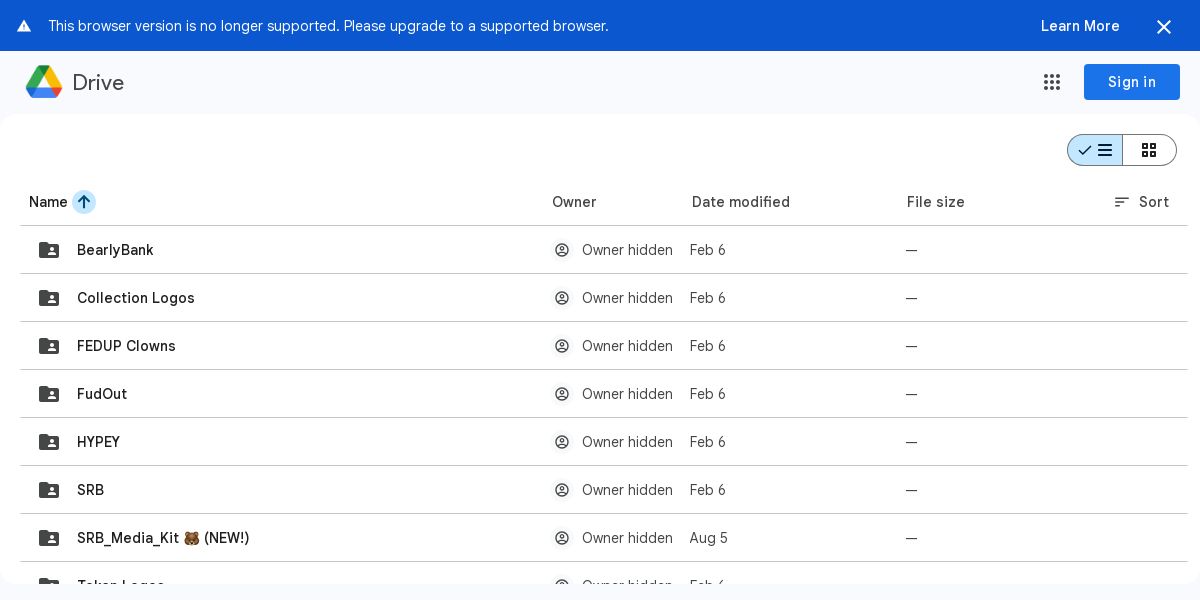
Task: Click the owner avatar icon in Collection Logos row
Action: click(x=562, y=298)
